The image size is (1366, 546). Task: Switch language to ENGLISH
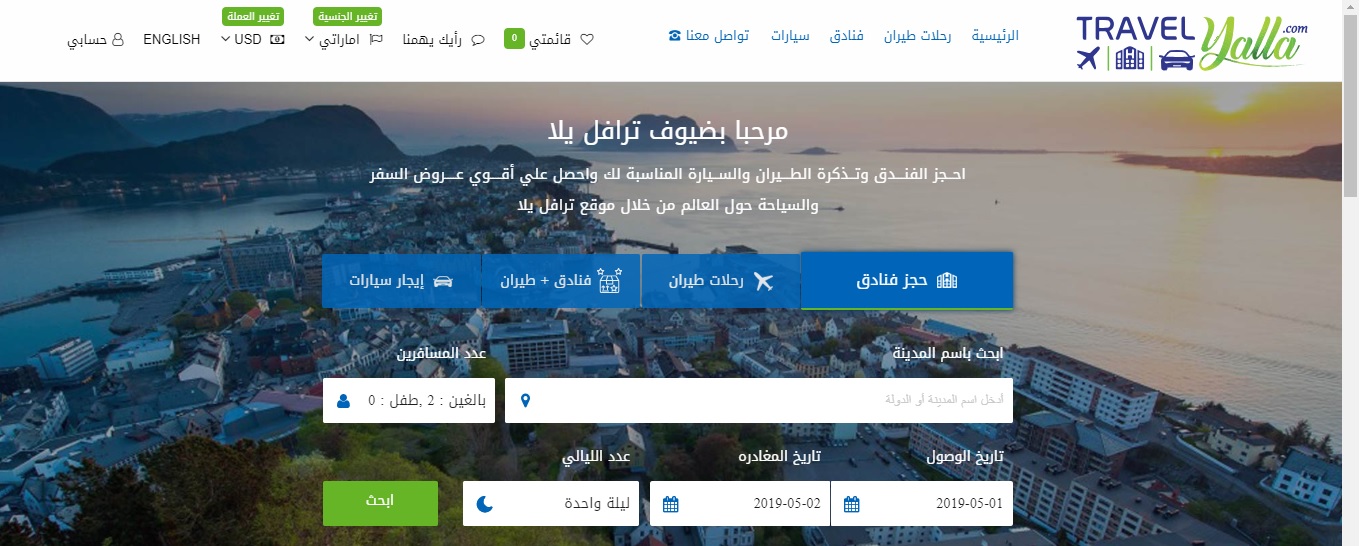tap(172, 39)
